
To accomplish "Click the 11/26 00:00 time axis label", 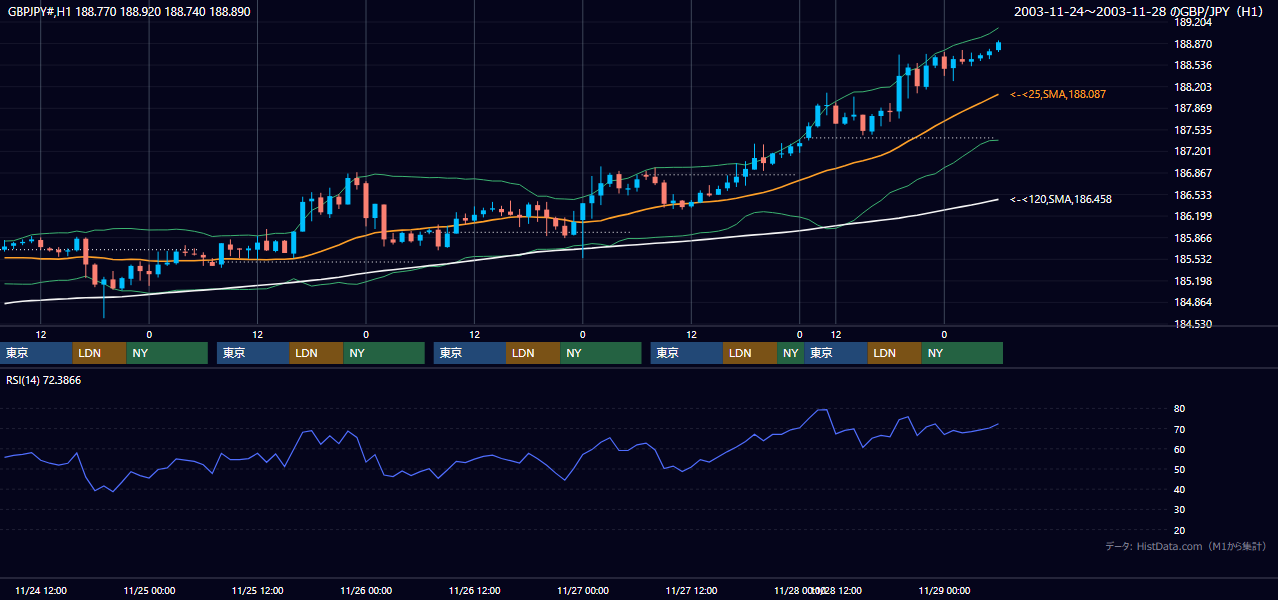I will click(x=366, y=591).
